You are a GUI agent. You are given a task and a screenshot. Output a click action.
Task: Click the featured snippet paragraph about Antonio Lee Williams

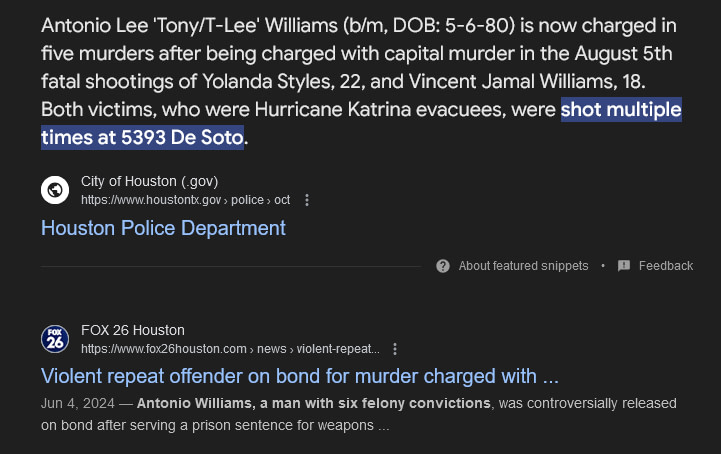pos(361,81)
